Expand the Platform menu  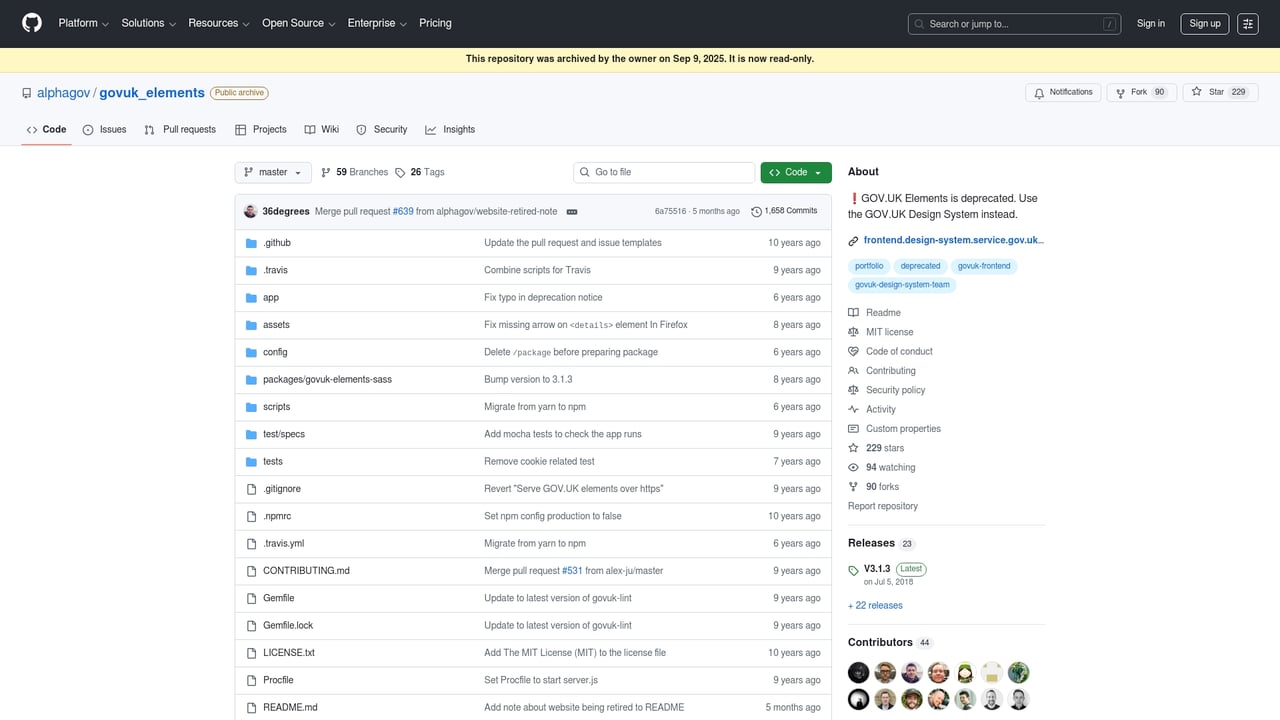pyautogui.click(x=82, y=23)
